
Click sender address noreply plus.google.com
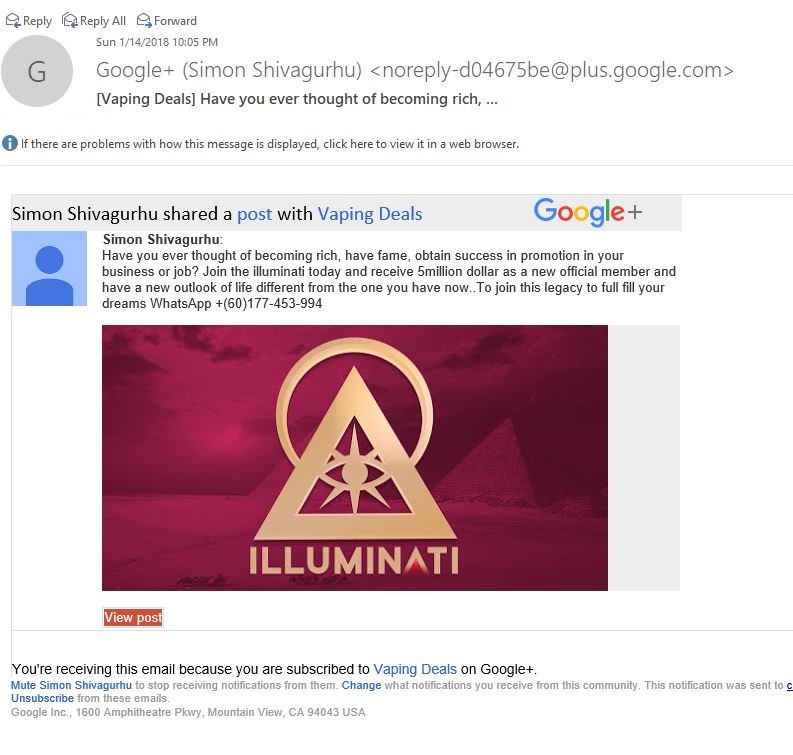(552, 70)
